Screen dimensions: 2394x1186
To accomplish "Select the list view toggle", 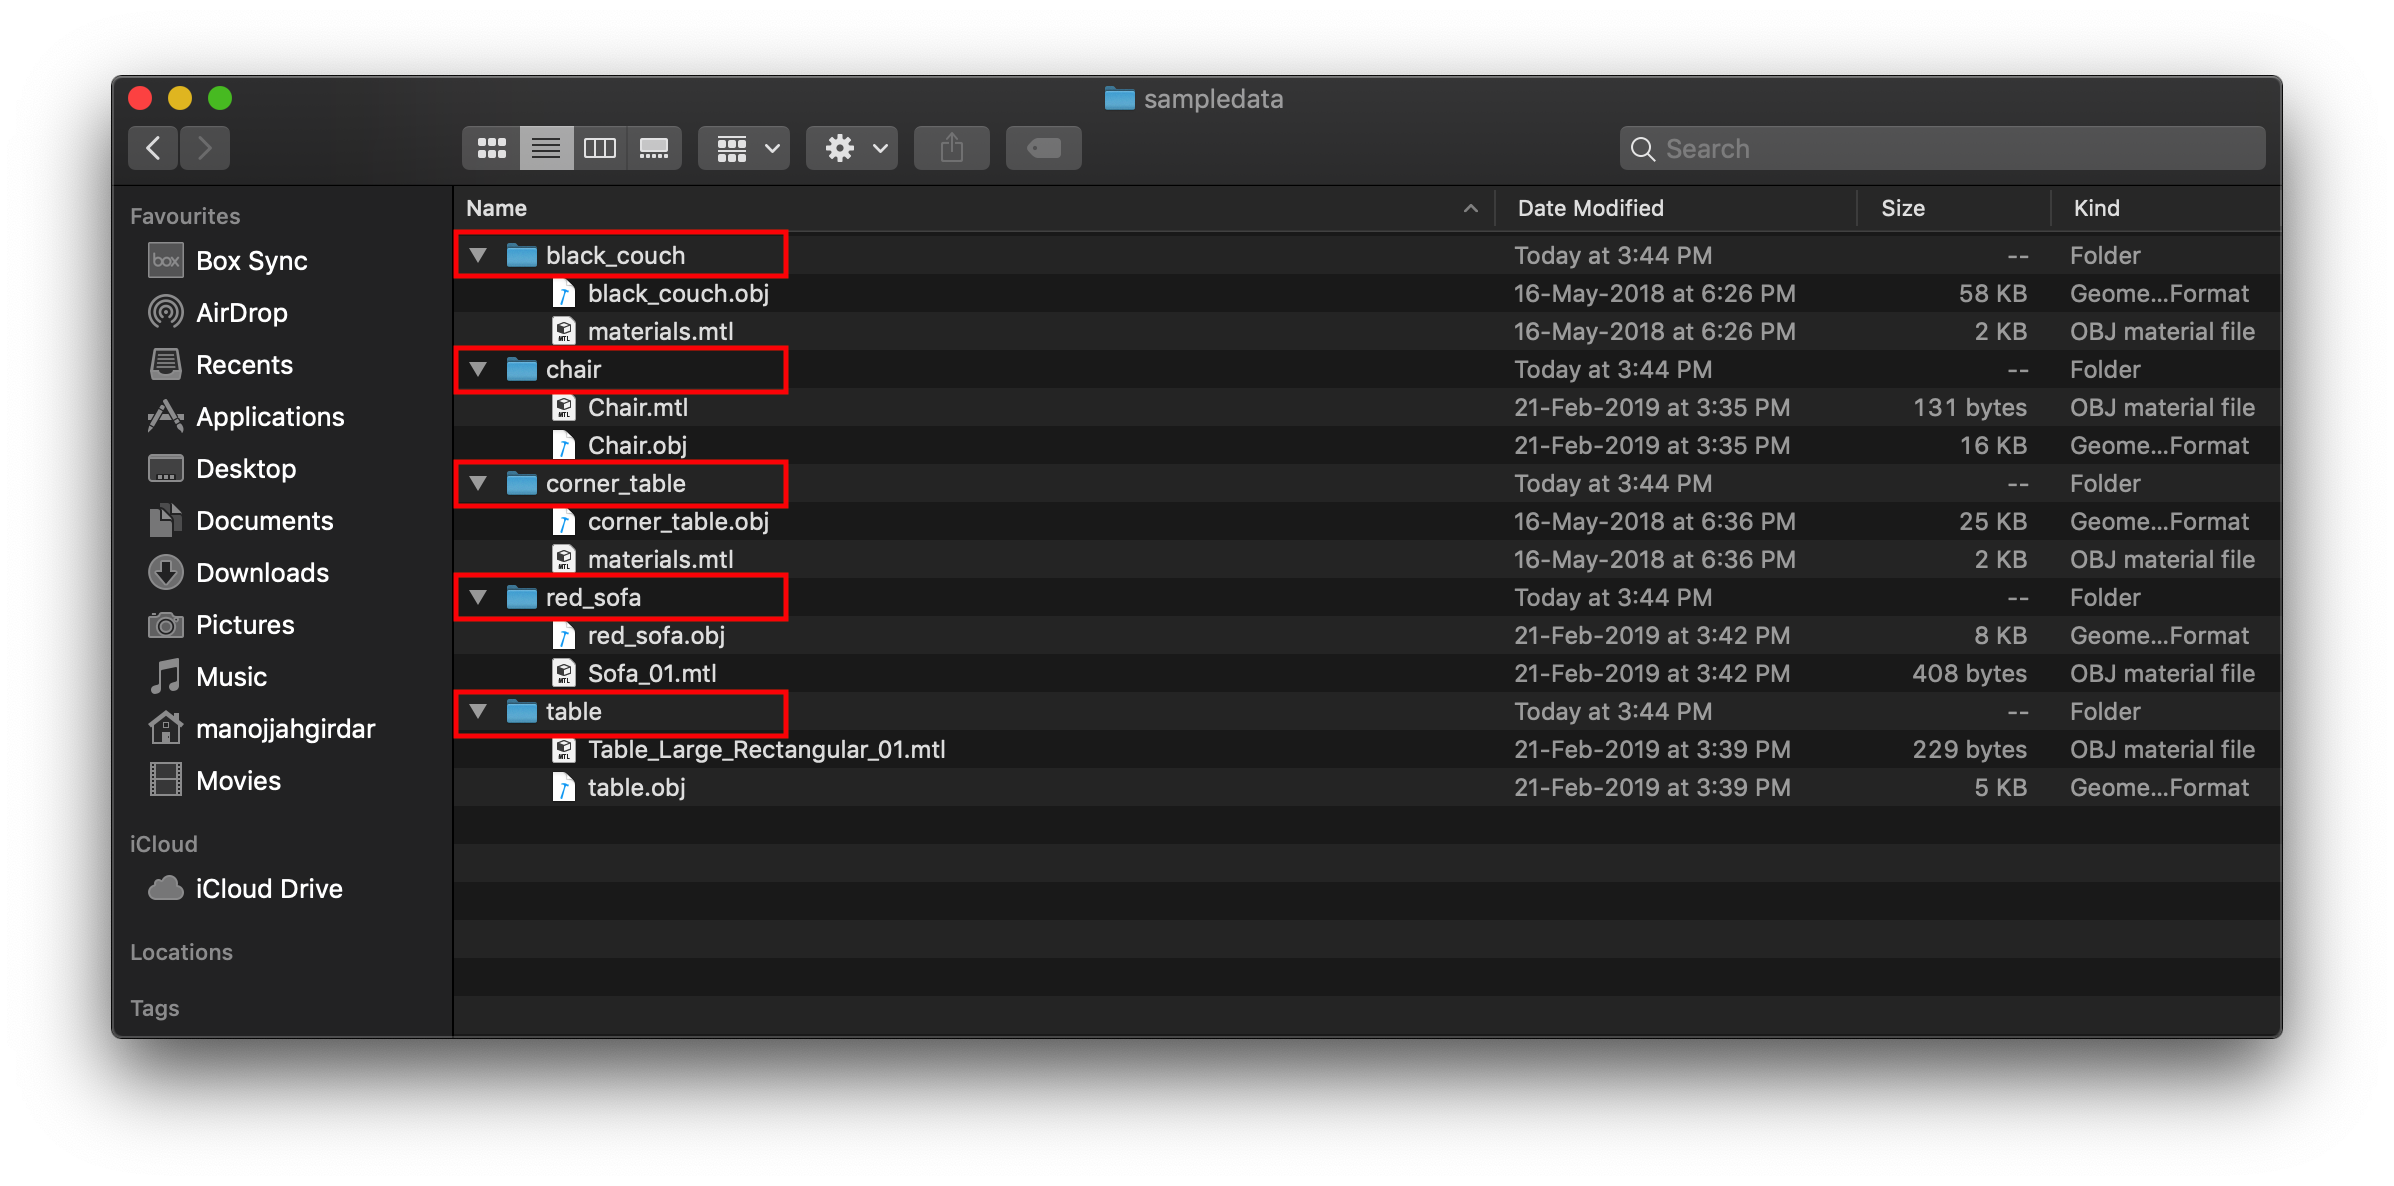I will tap(546, 148).
